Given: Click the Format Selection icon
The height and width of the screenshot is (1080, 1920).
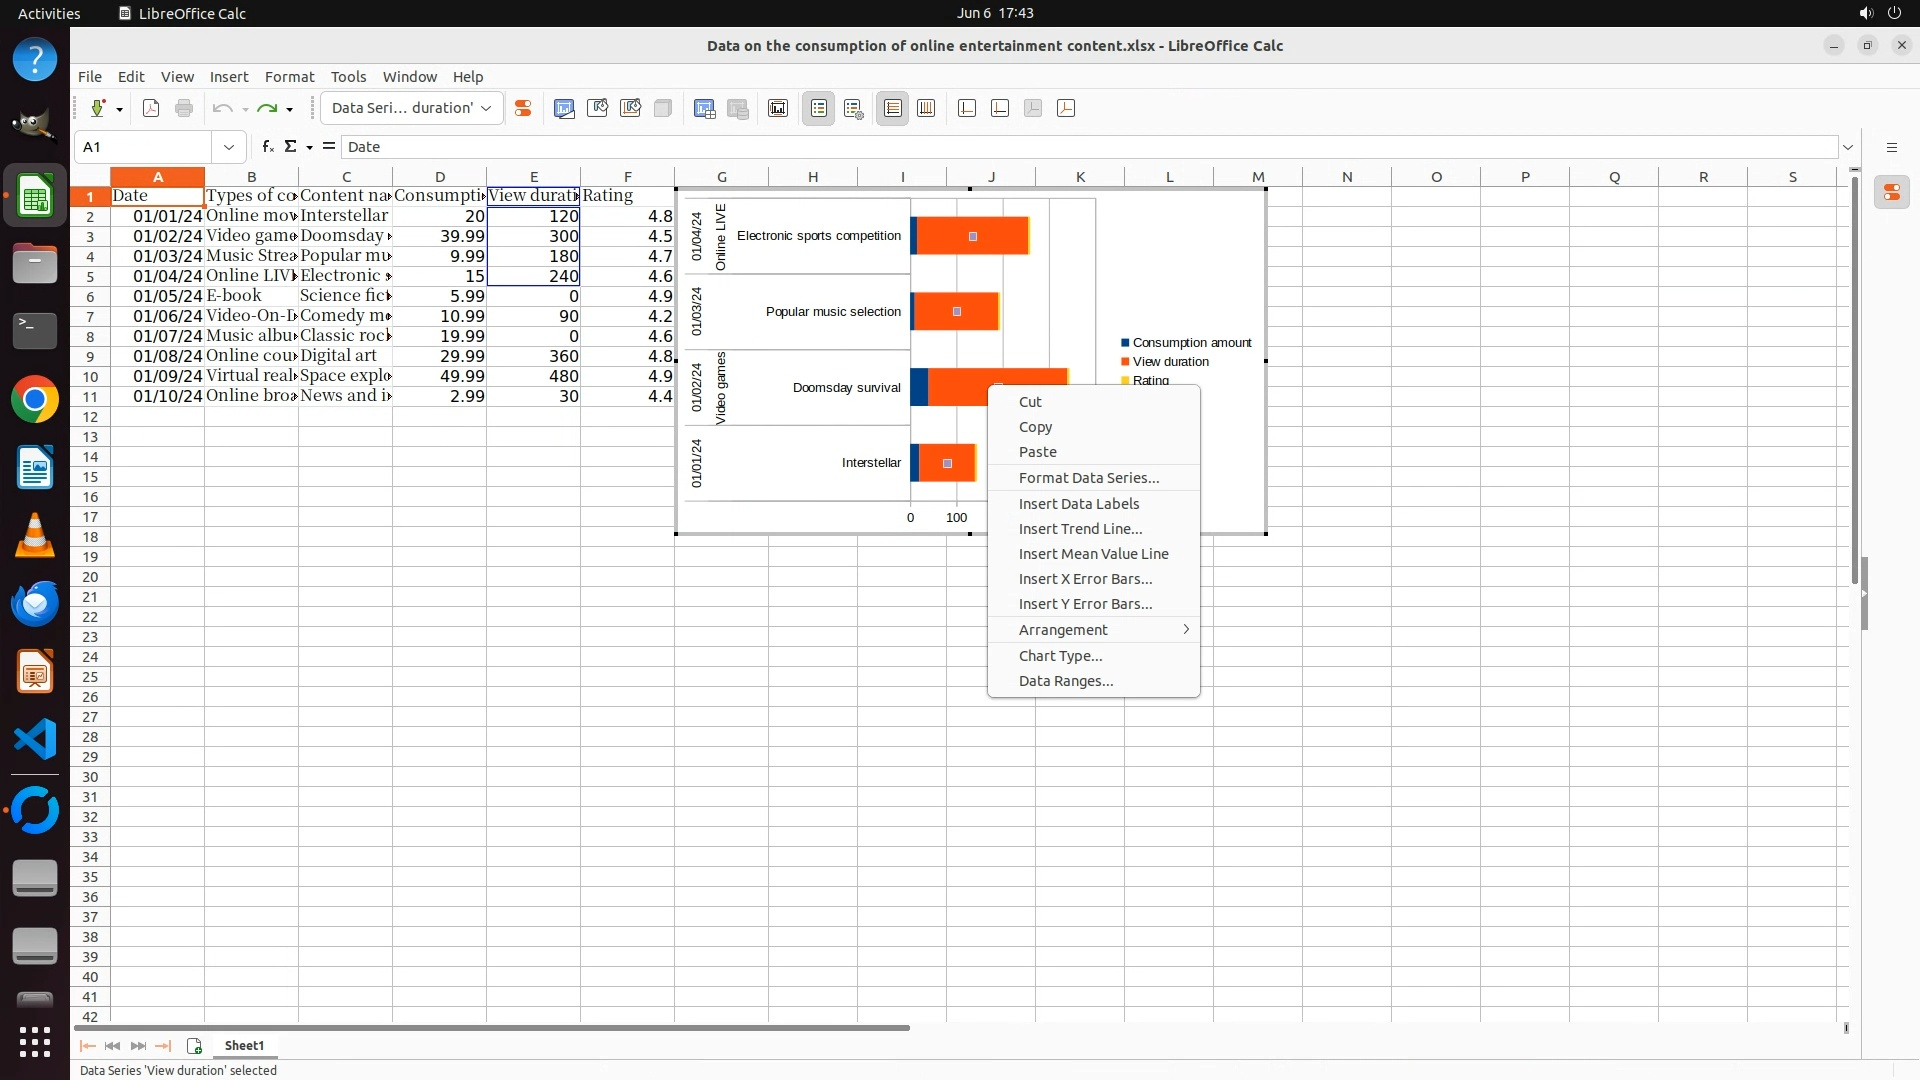Looking at the screenshot, I should pyautogui.click(x=522, y=108).
